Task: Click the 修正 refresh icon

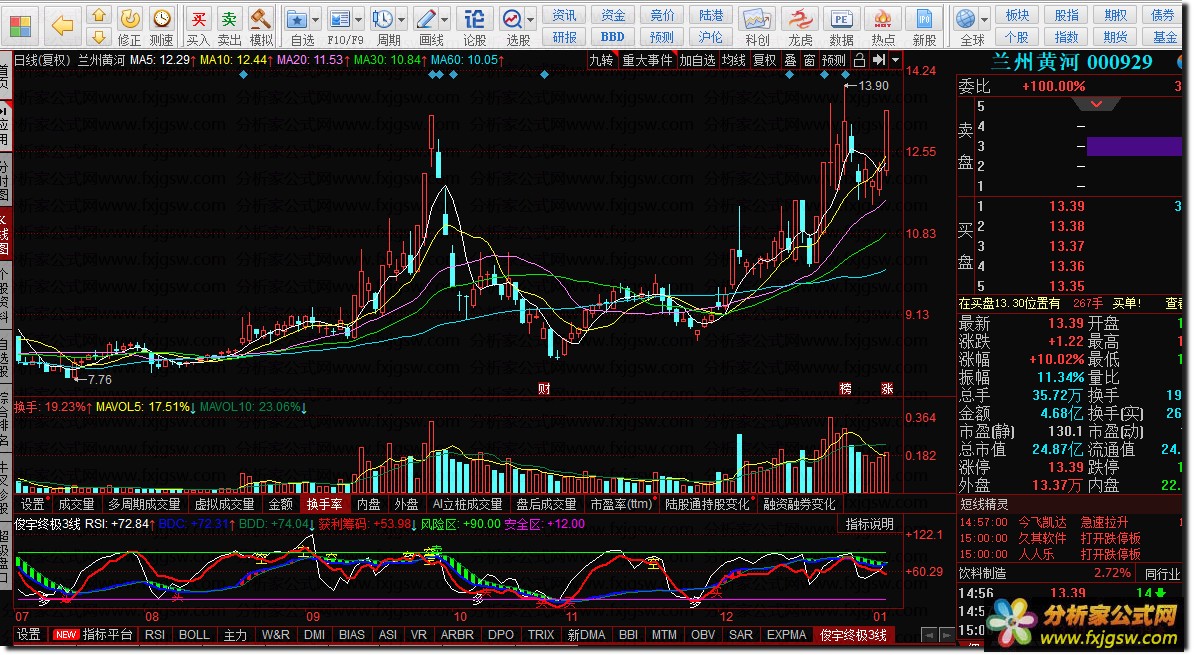Action: point(129,18)
